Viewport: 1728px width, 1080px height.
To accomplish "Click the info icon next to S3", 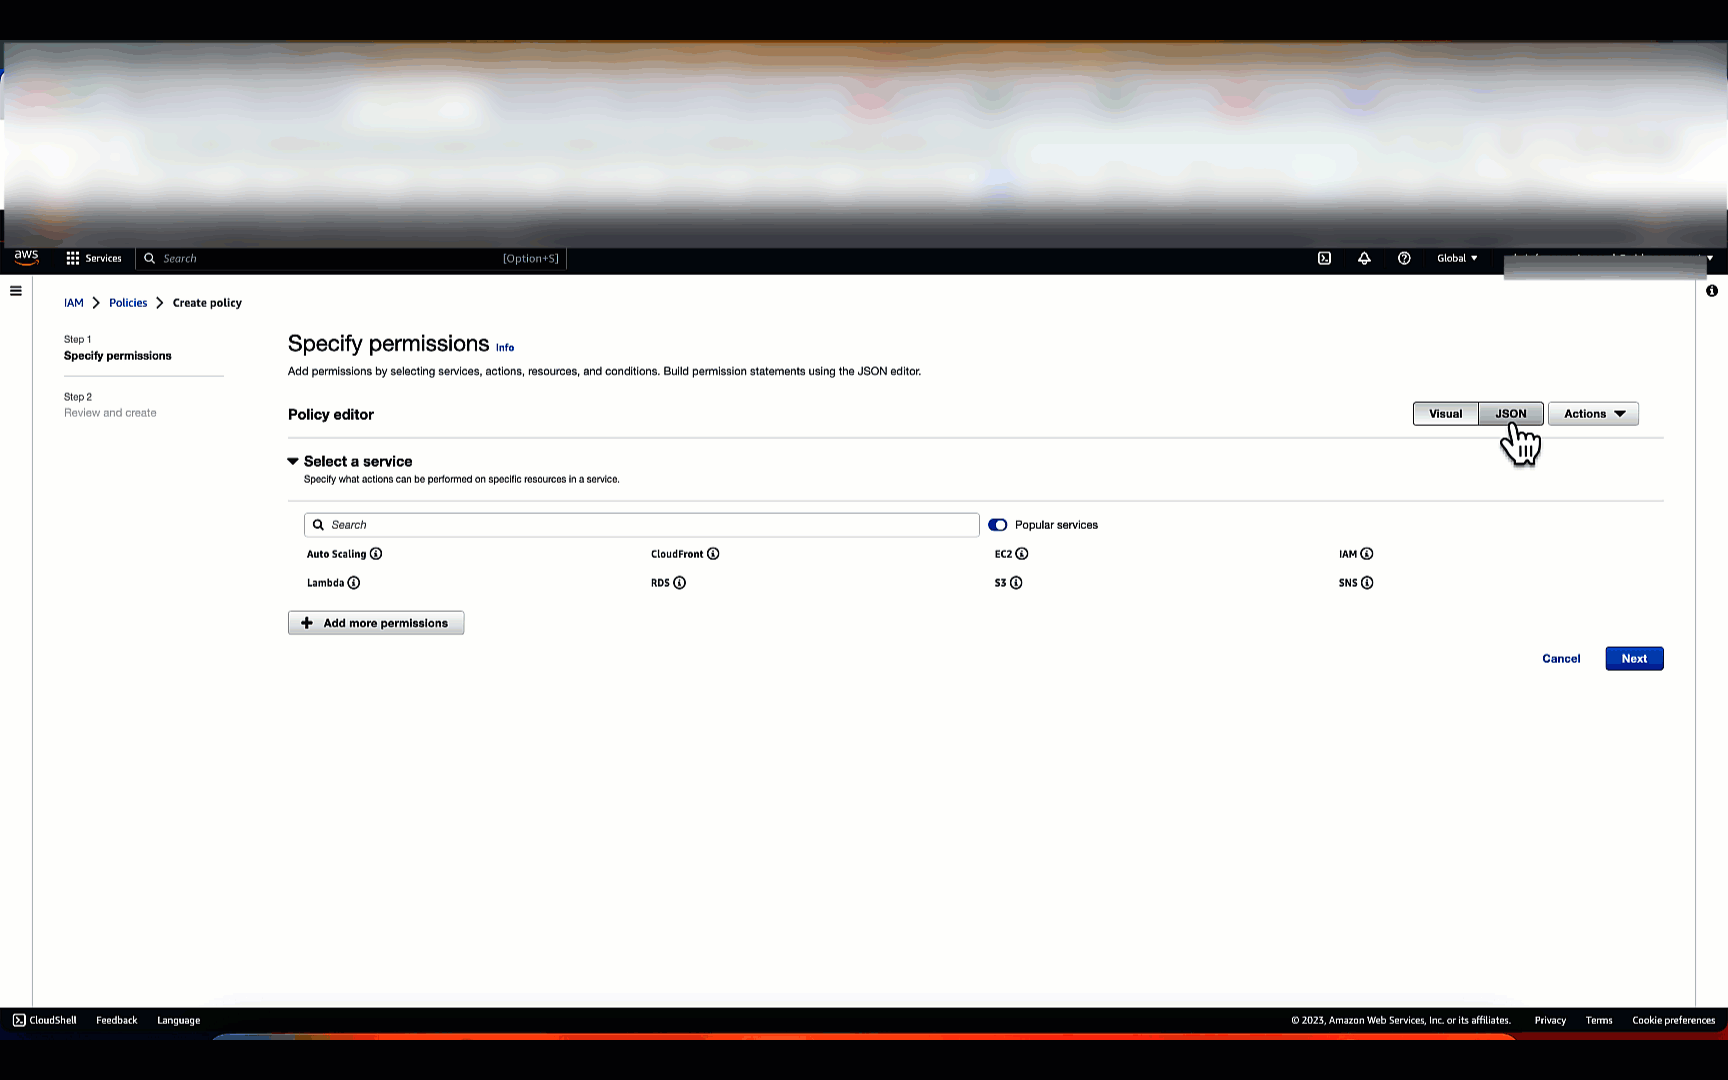I will pyautogui.click(x=1016, y=583).
